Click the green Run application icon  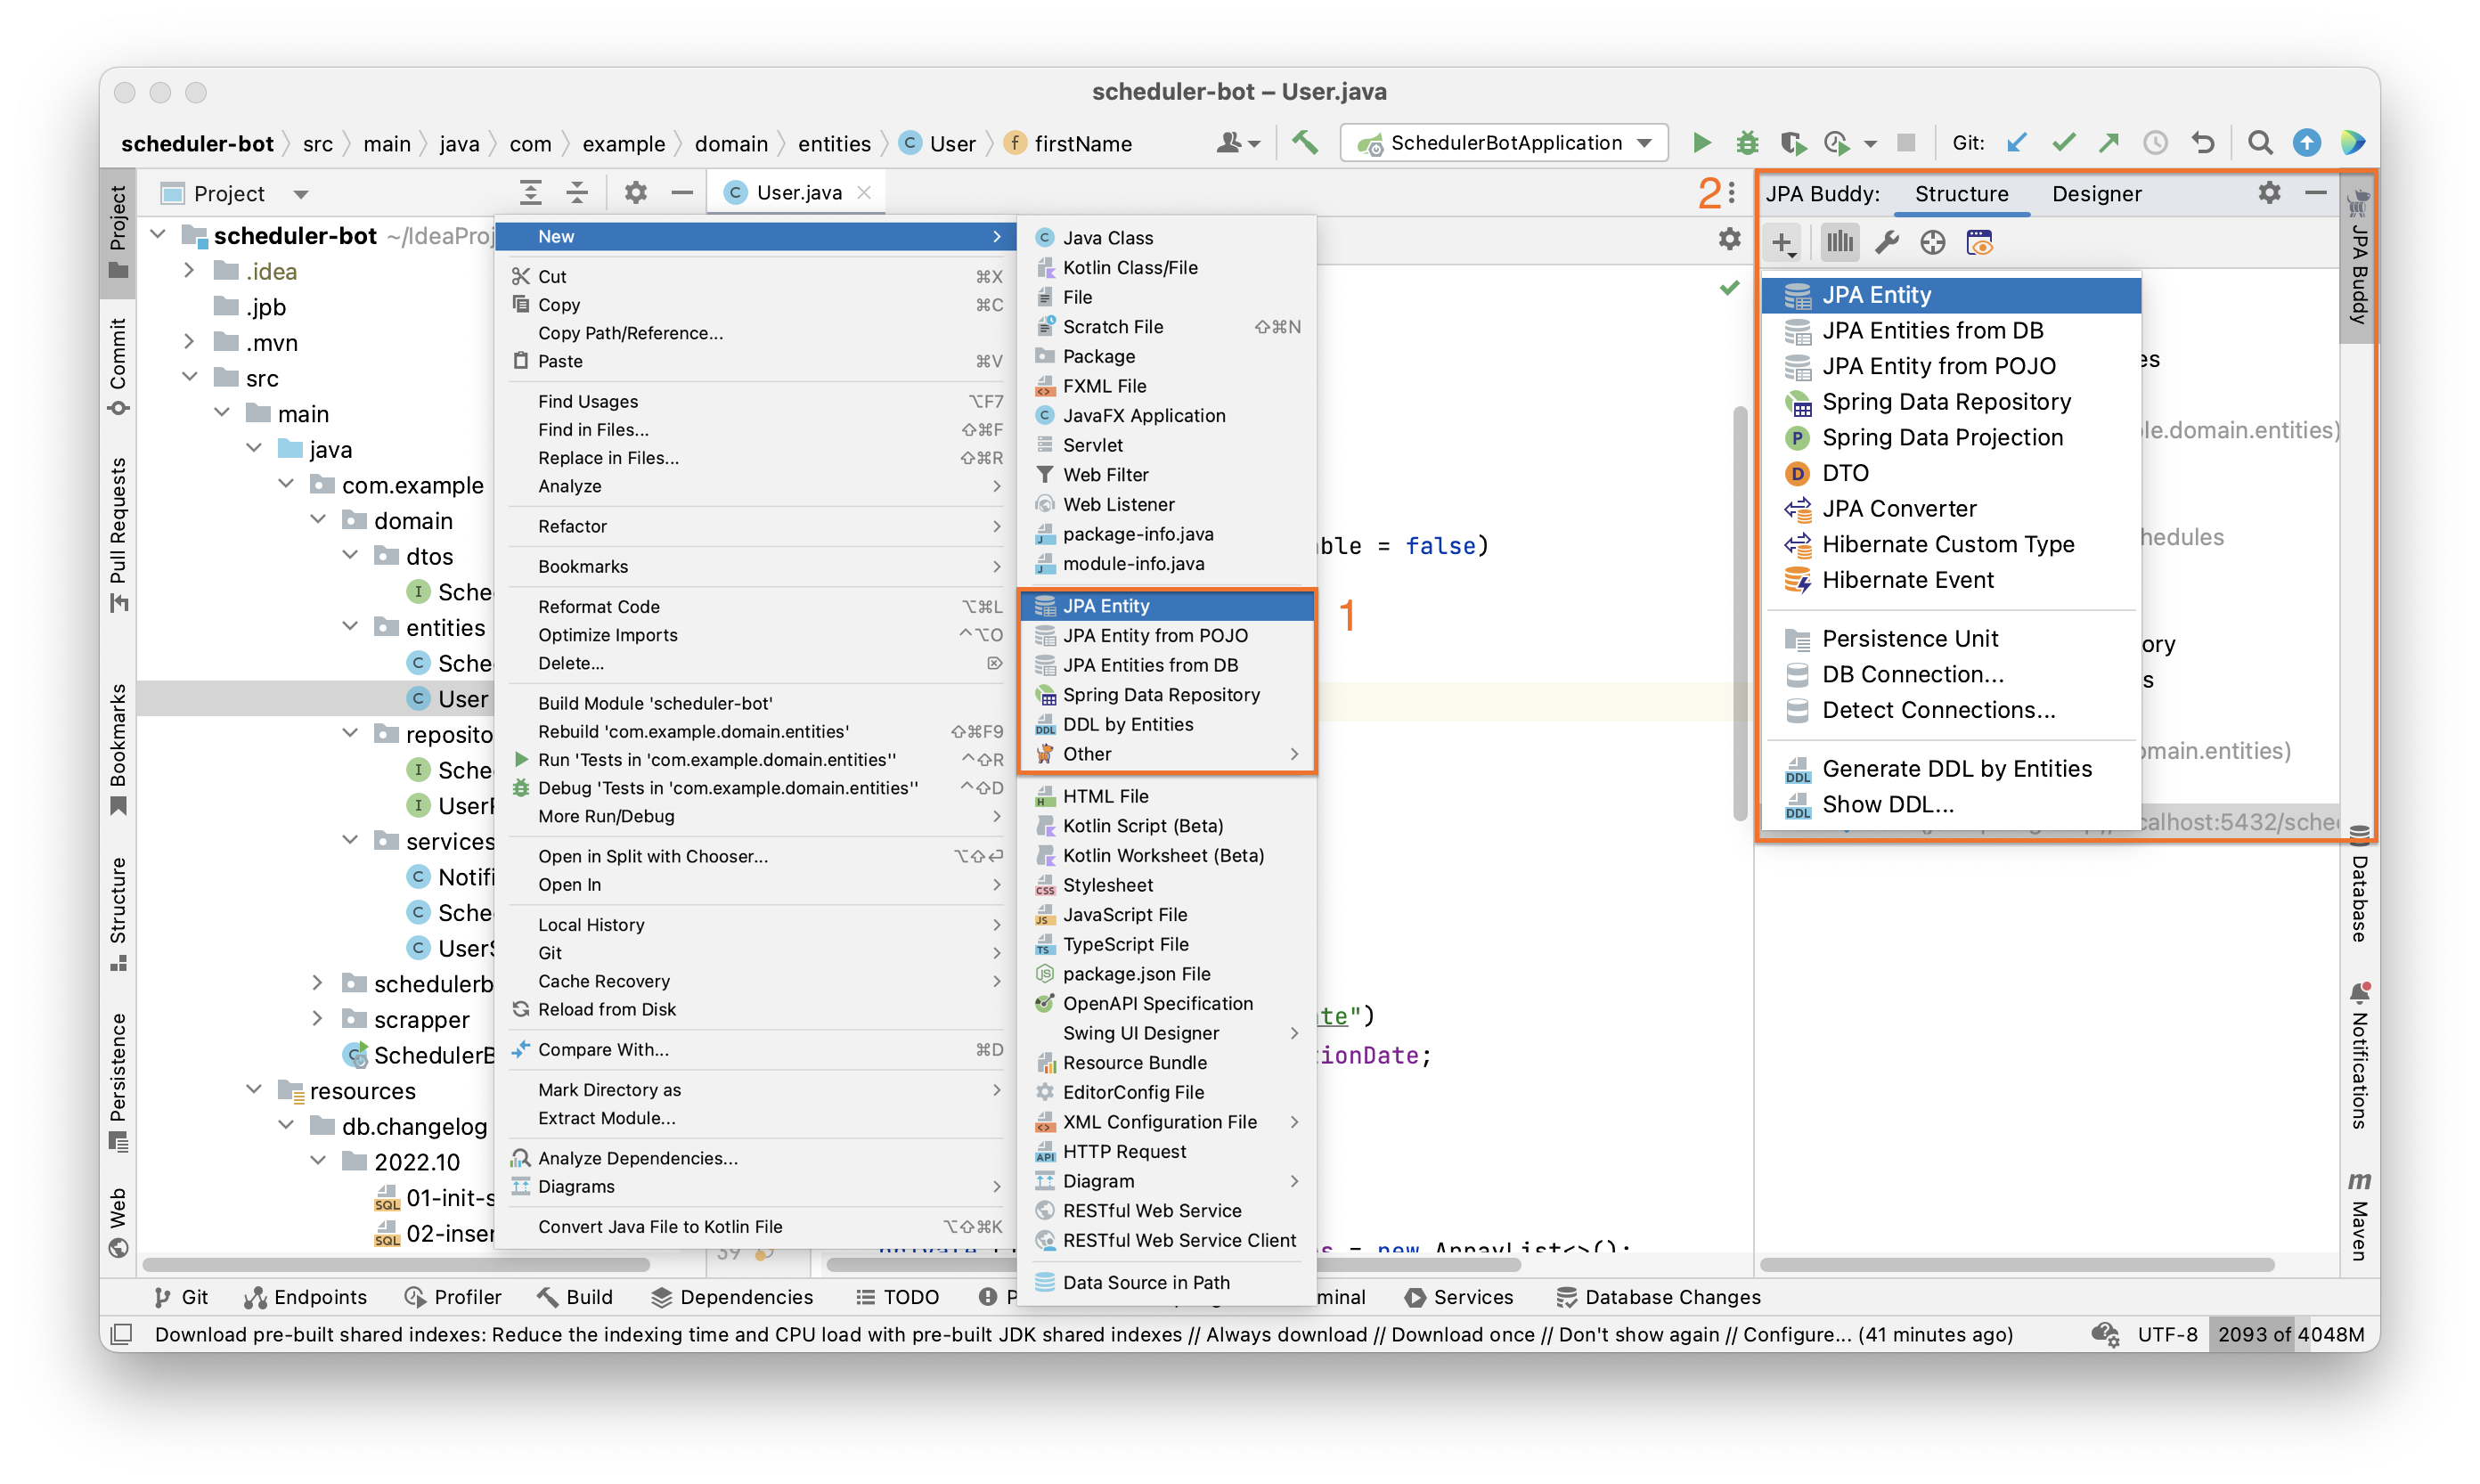tap(1701, 143)
